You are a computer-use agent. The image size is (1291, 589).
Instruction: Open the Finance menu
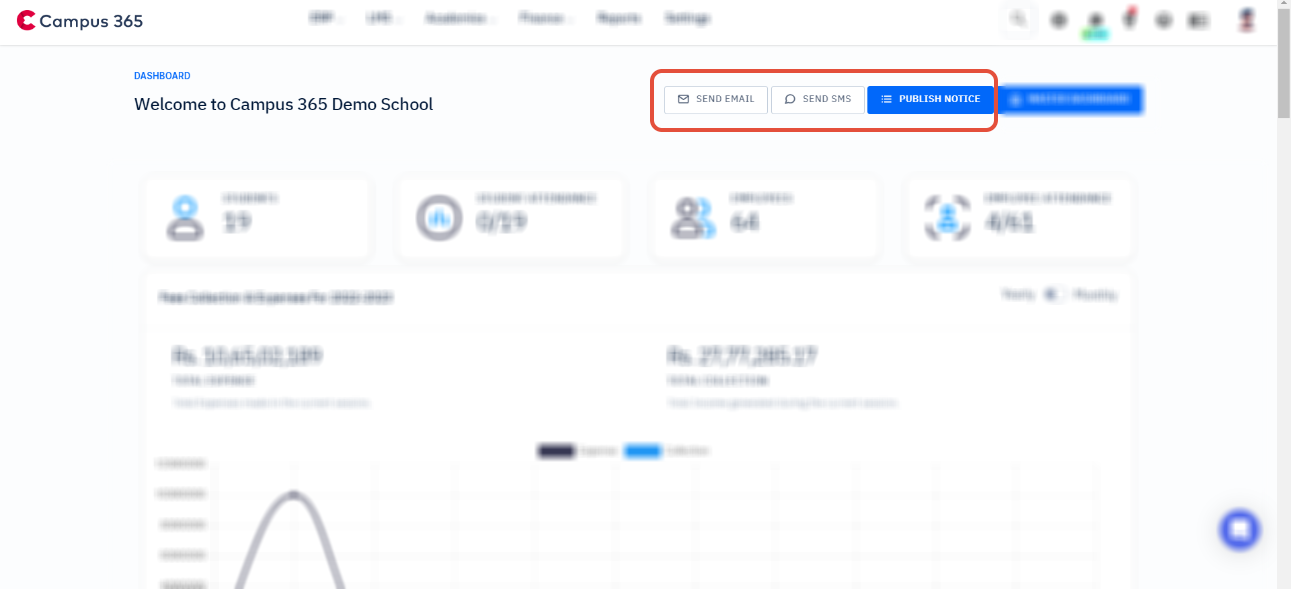tap(546, 19)
